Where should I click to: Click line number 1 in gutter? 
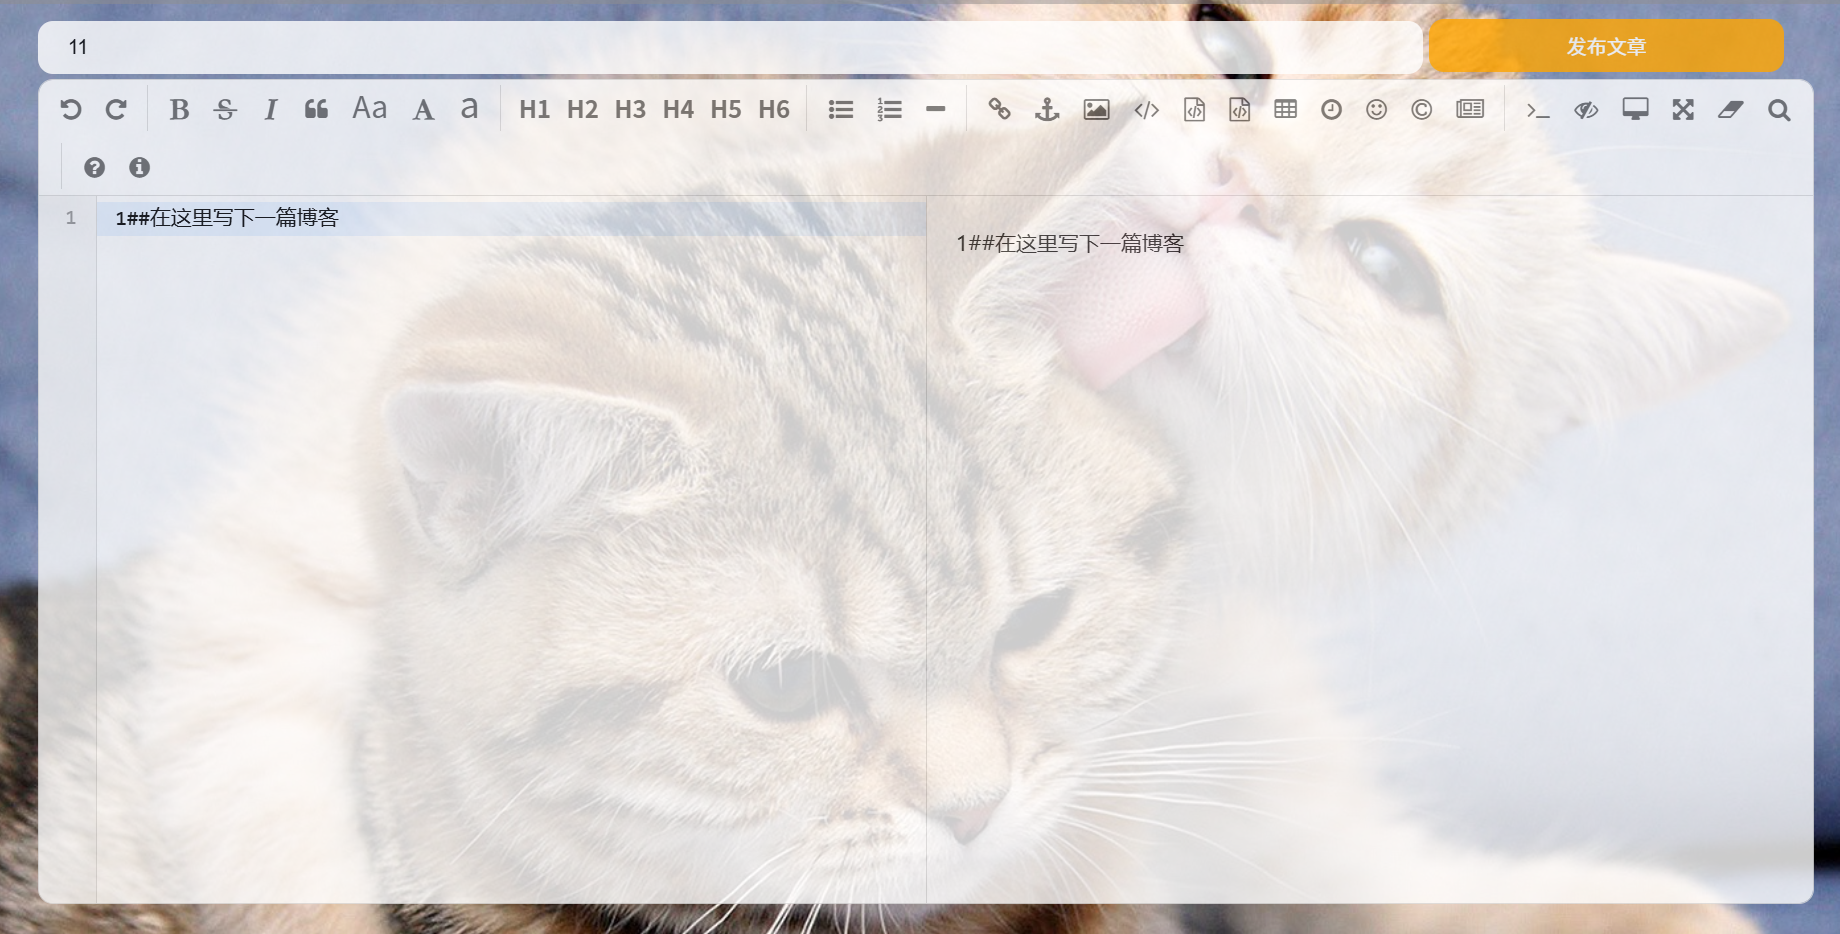click(70, 217)
